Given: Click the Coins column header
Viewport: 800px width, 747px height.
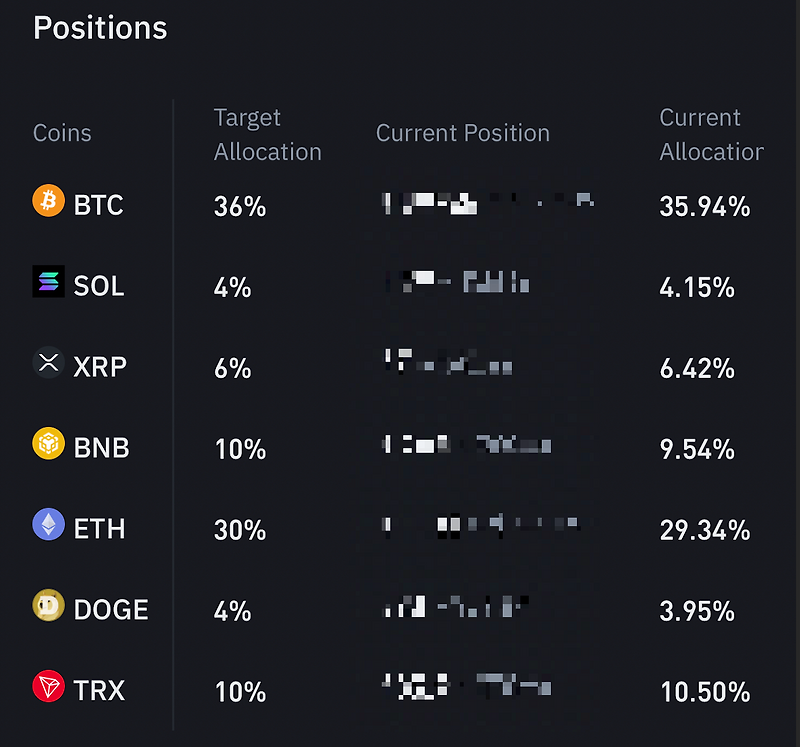Looking at the screenshot, I should pos(62,132).
